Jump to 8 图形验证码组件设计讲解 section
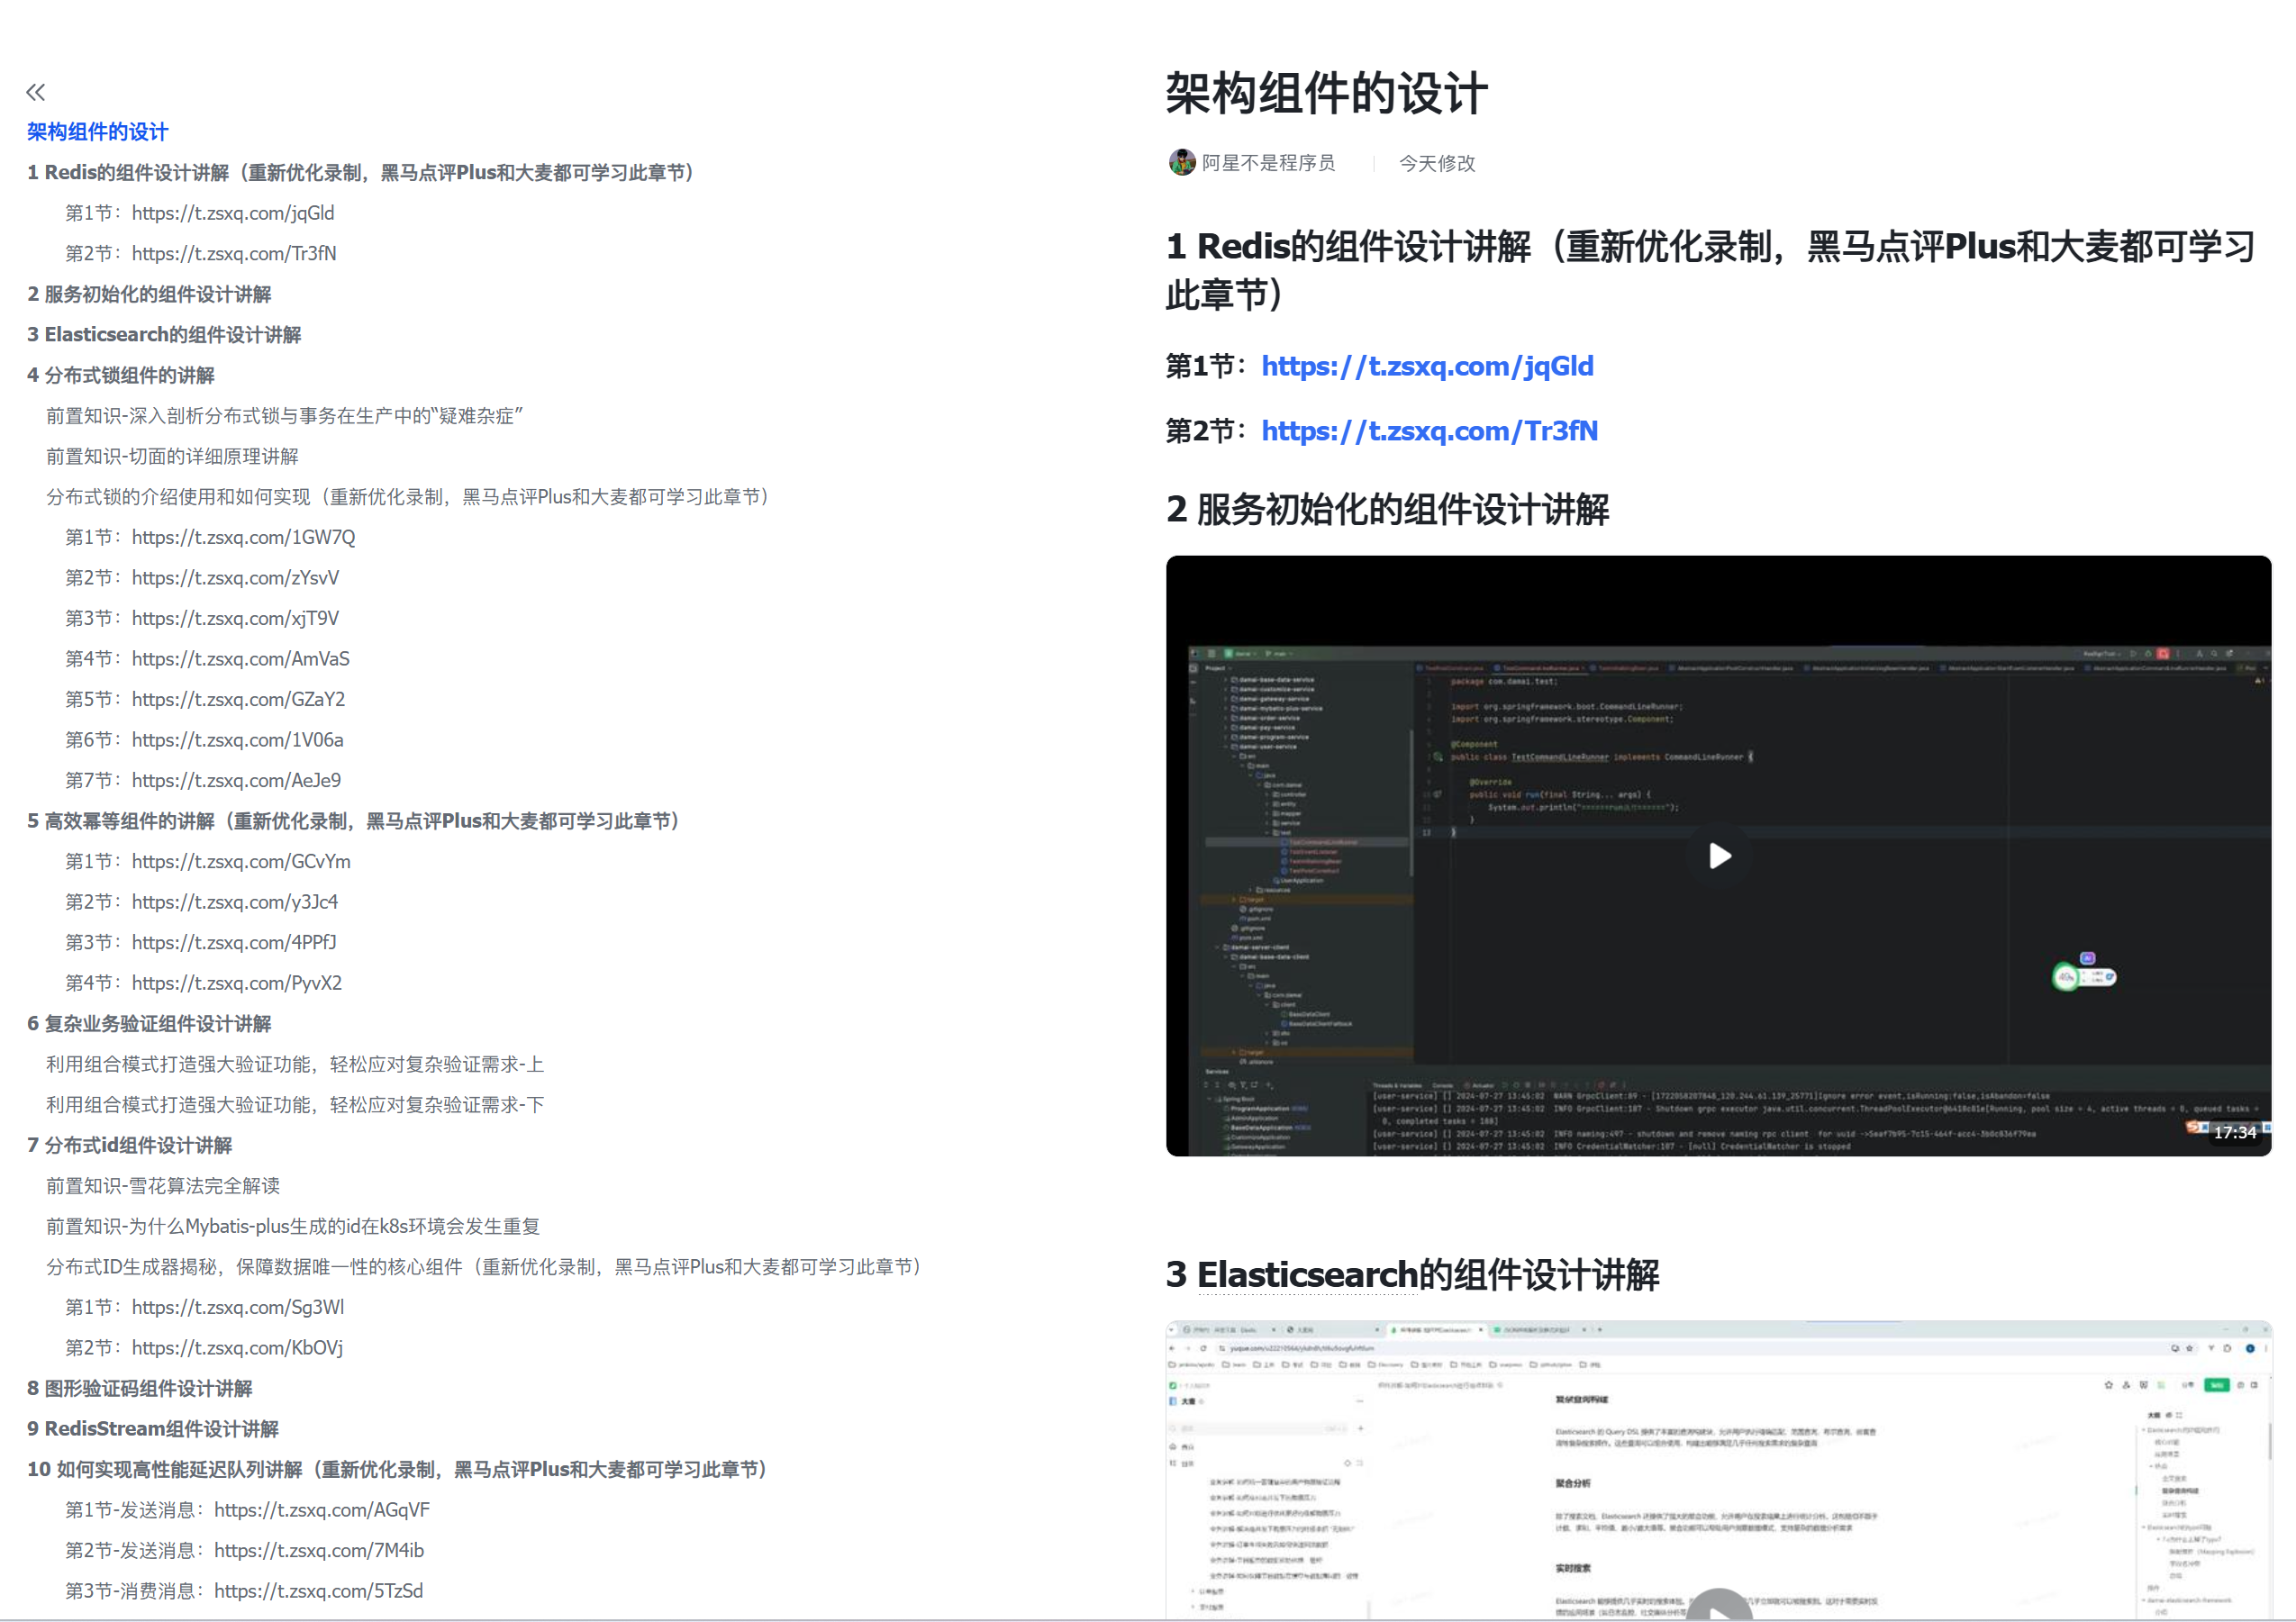 coord(139,1388)
